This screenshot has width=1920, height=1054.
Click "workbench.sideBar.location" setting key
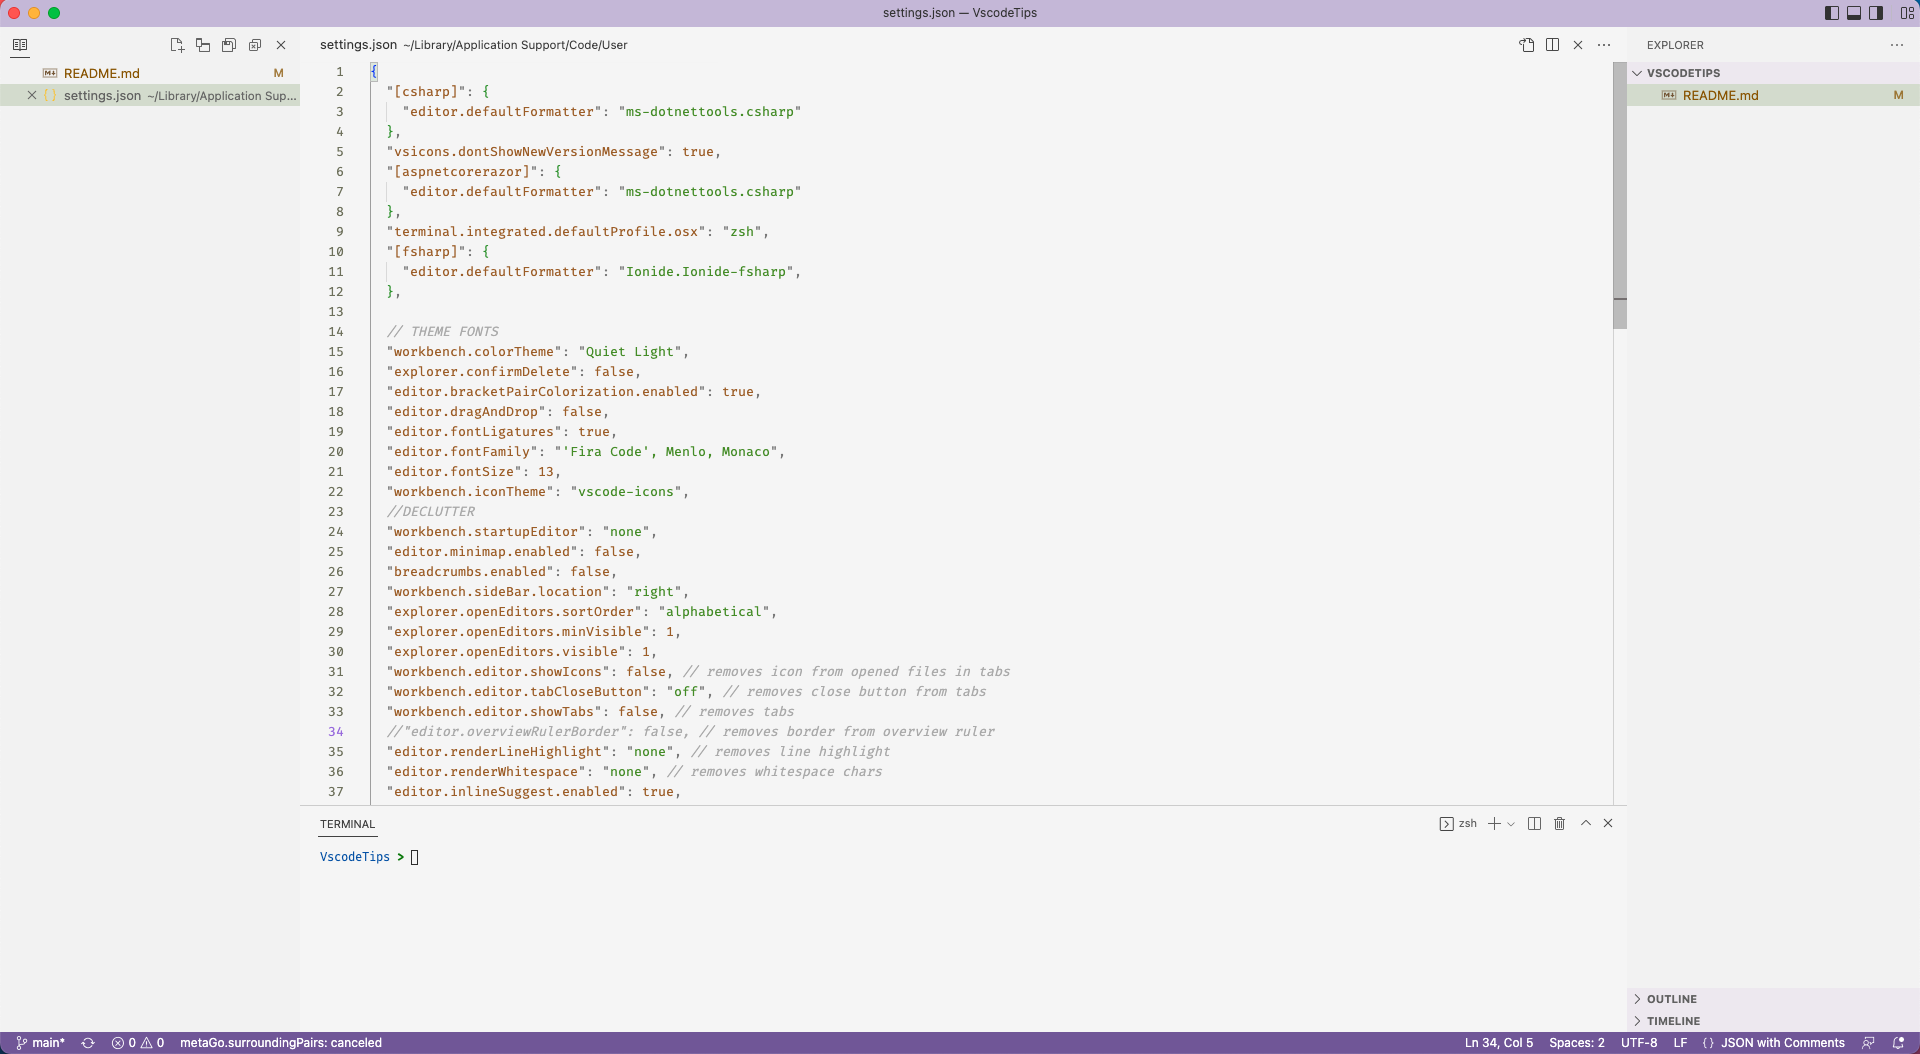498,592
